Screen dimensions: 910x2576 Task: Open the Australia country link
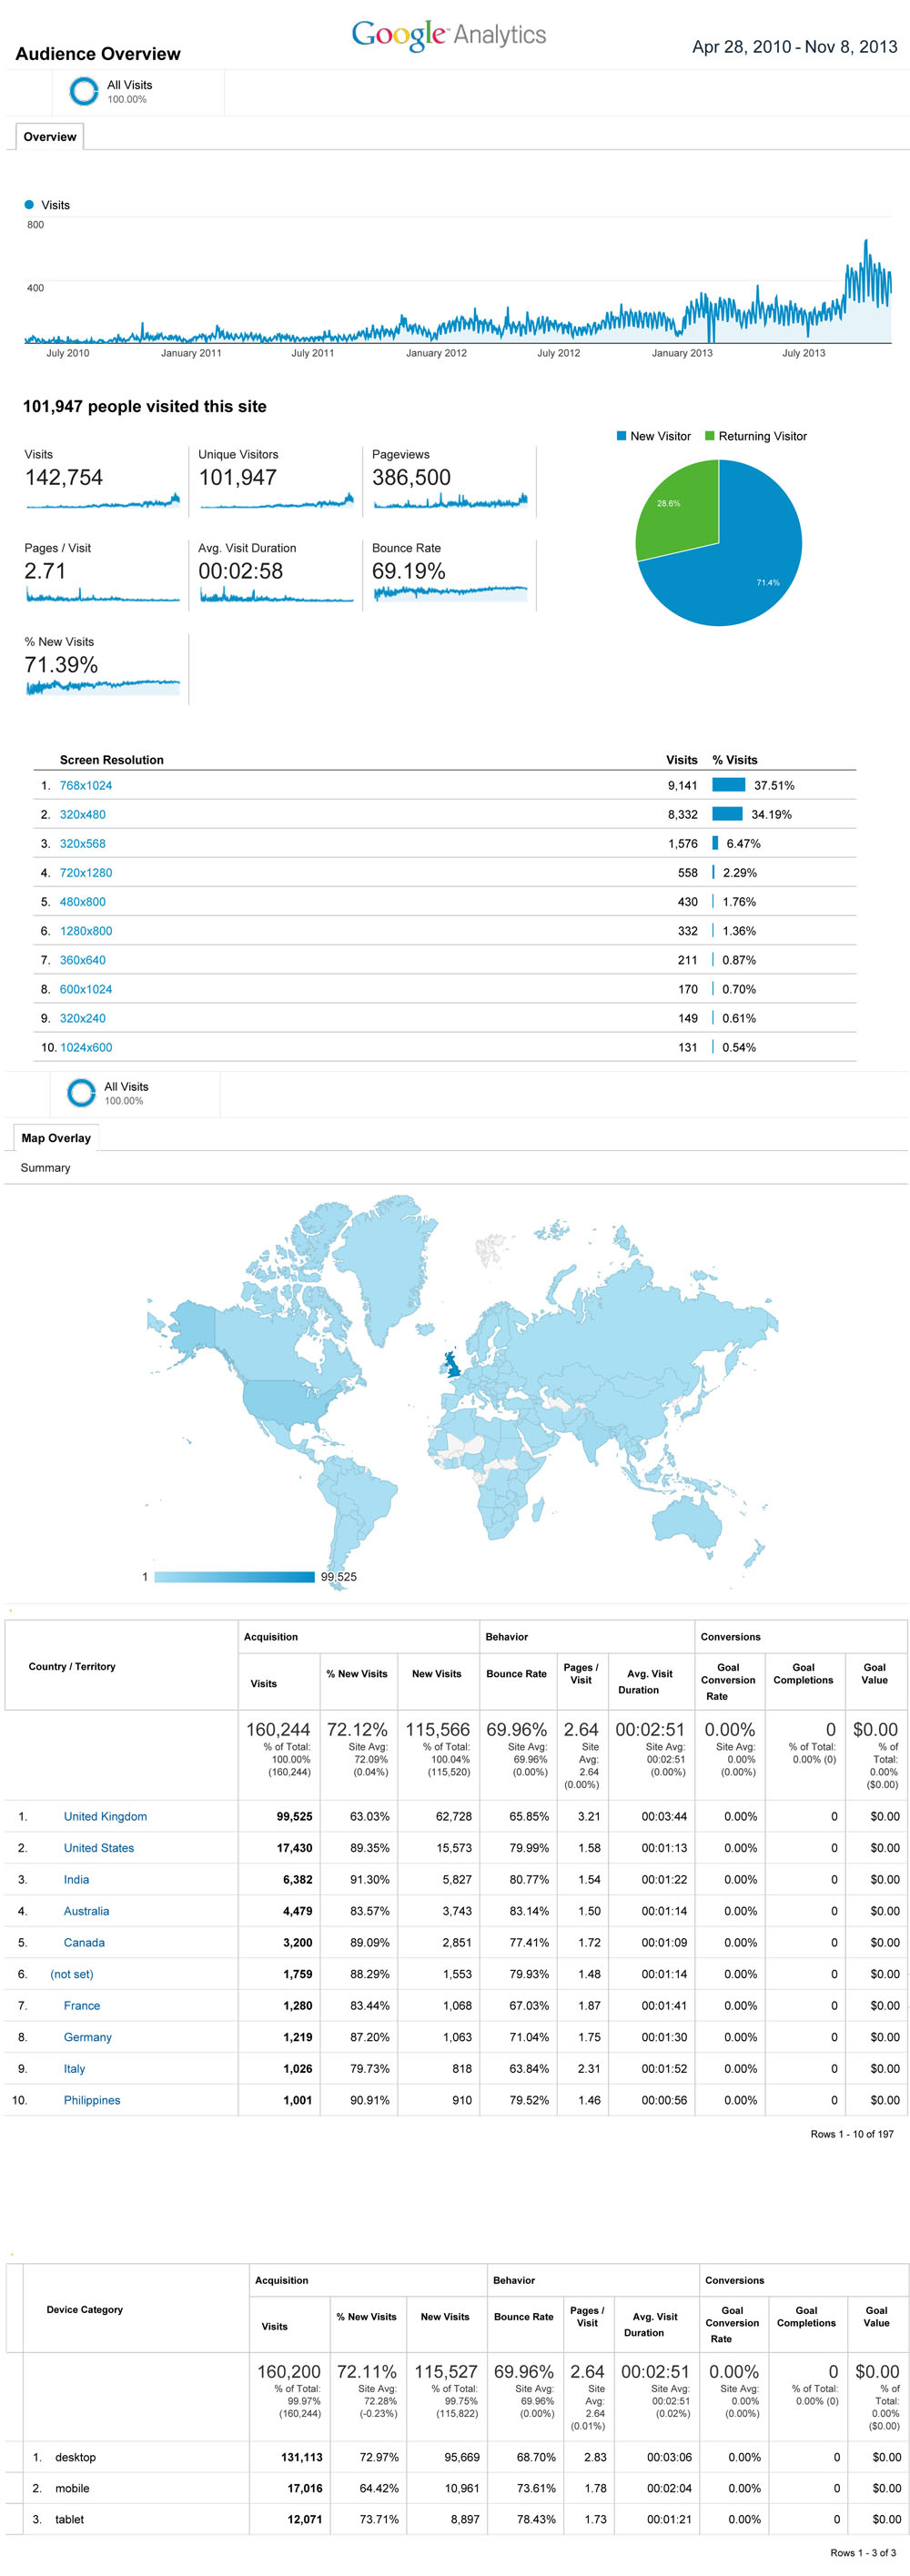[x=86, y=1911]
